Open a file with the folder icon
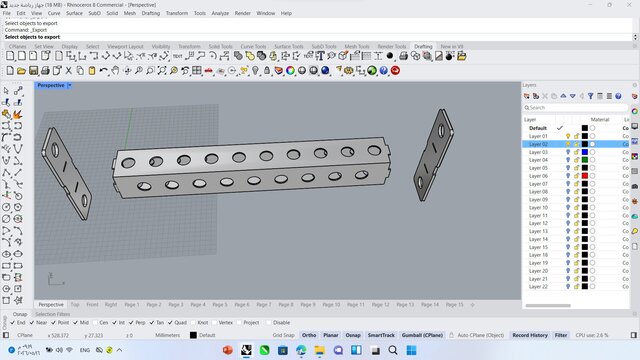Viewport: 640px width, 360px height. pos(21,71)
